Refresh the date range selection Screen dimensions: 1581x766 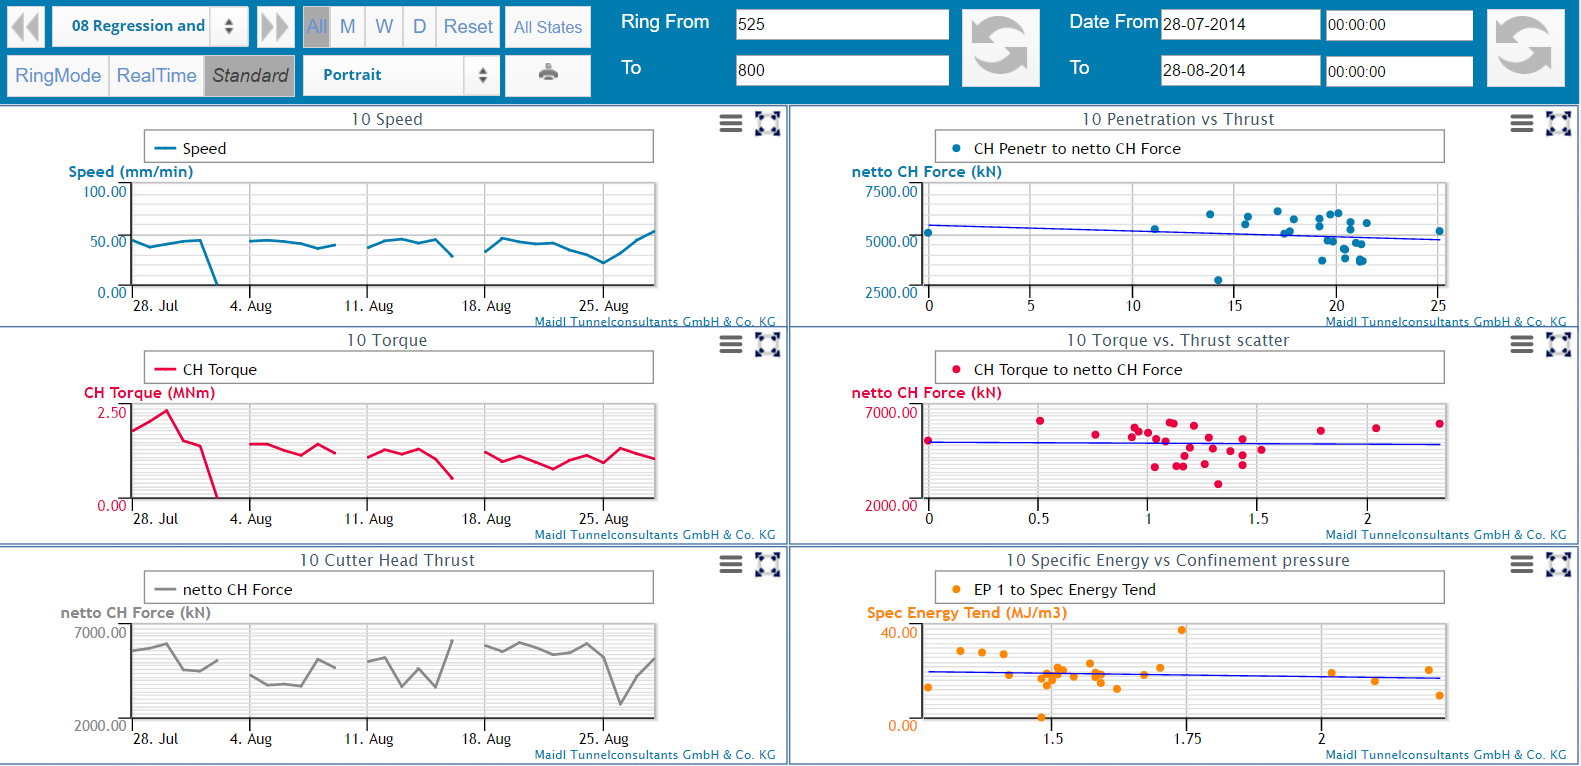click(x=1525, y=47)
